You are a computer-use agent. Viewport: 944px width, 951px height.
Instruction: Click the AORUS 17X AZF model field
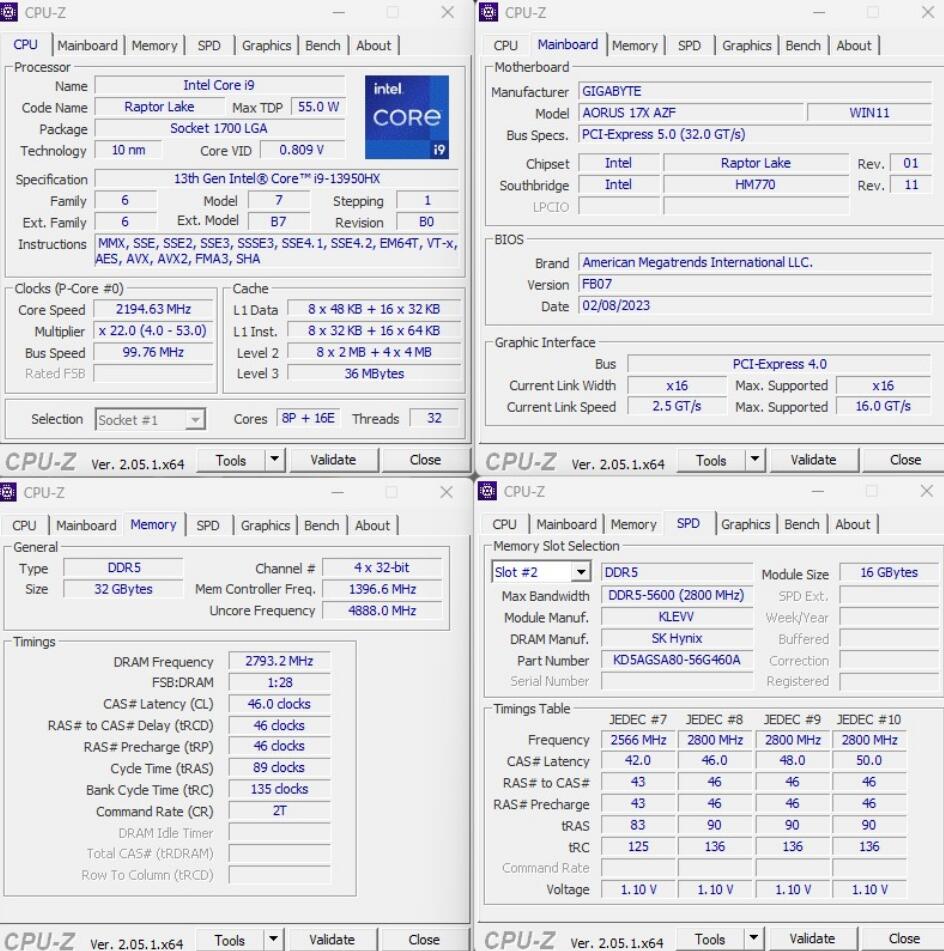point(691,113)
